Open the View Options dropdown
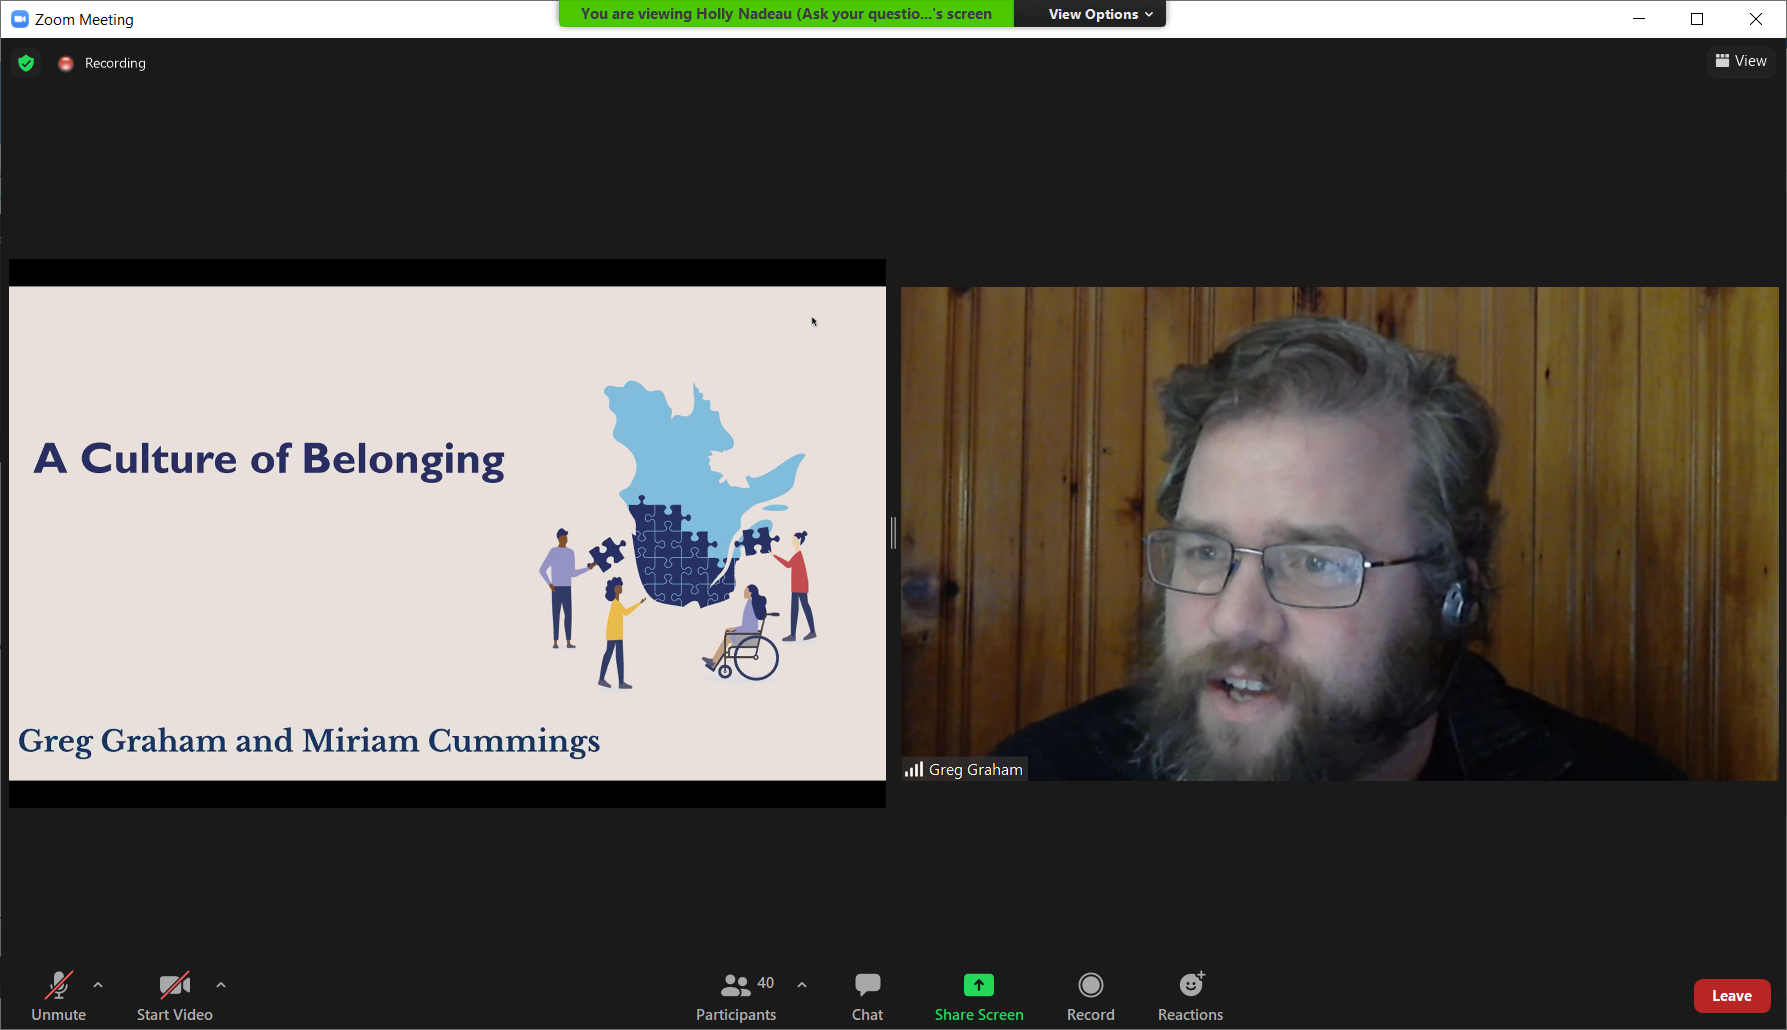 click(1100, 14)
